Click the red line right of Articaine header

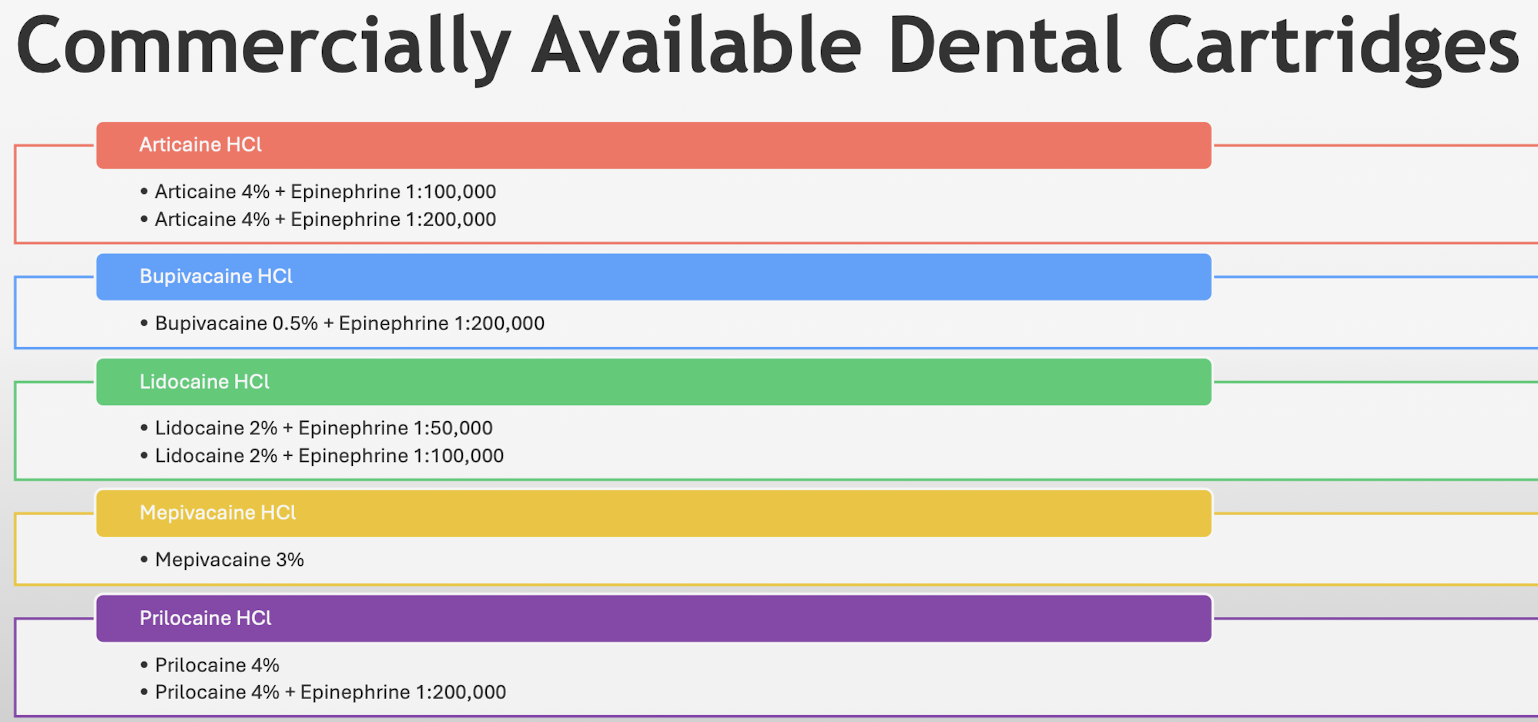1375,145
